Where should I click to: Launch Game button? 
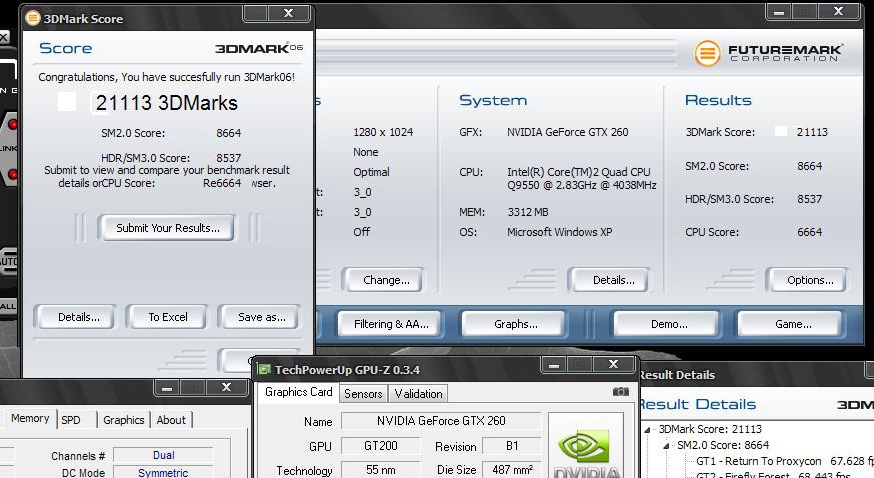(x=792, y=324)
